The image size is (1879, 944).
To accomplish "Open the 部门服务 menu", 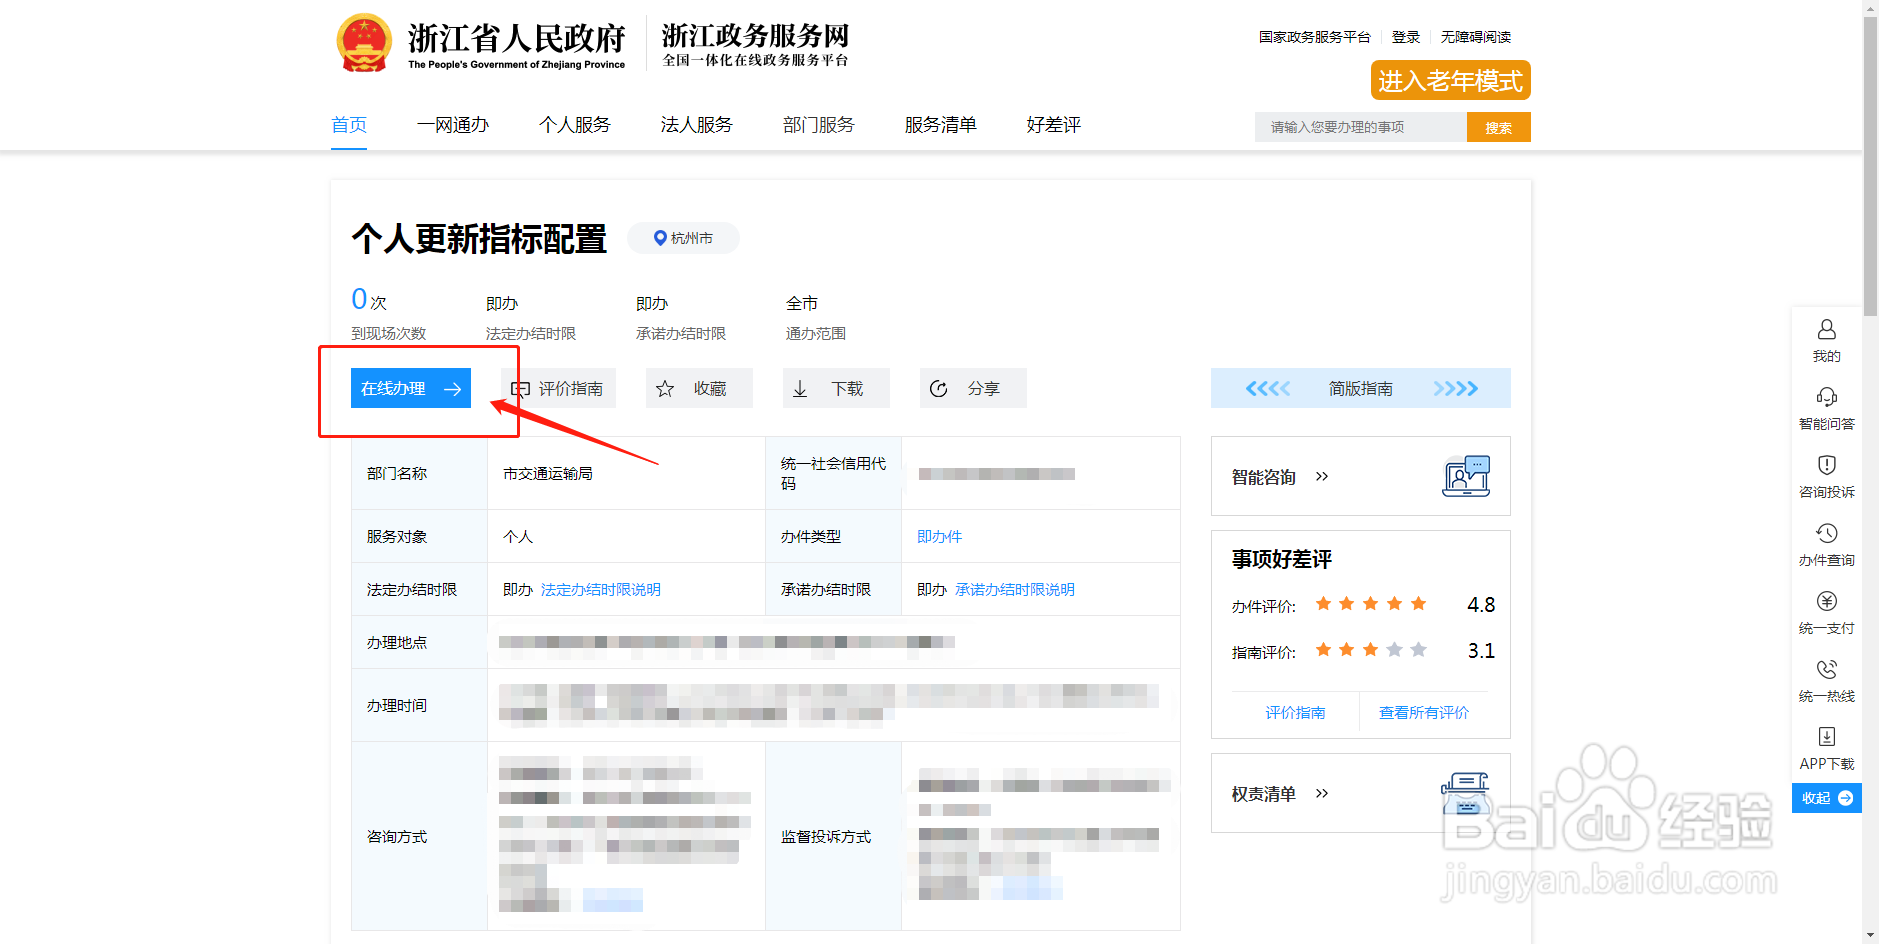I will pyautogui.click(x=819, y=125).
